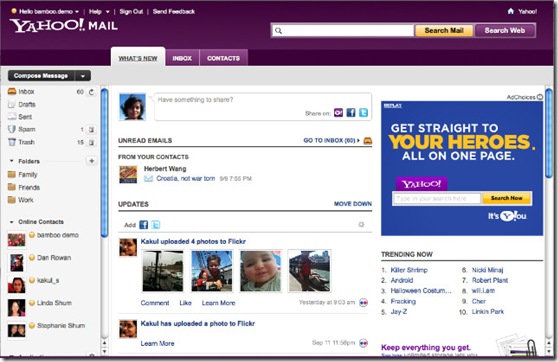Click right page vertical scrollbar thumb
This screenshot has height=362, width=558.
click(x=548, y=133)
